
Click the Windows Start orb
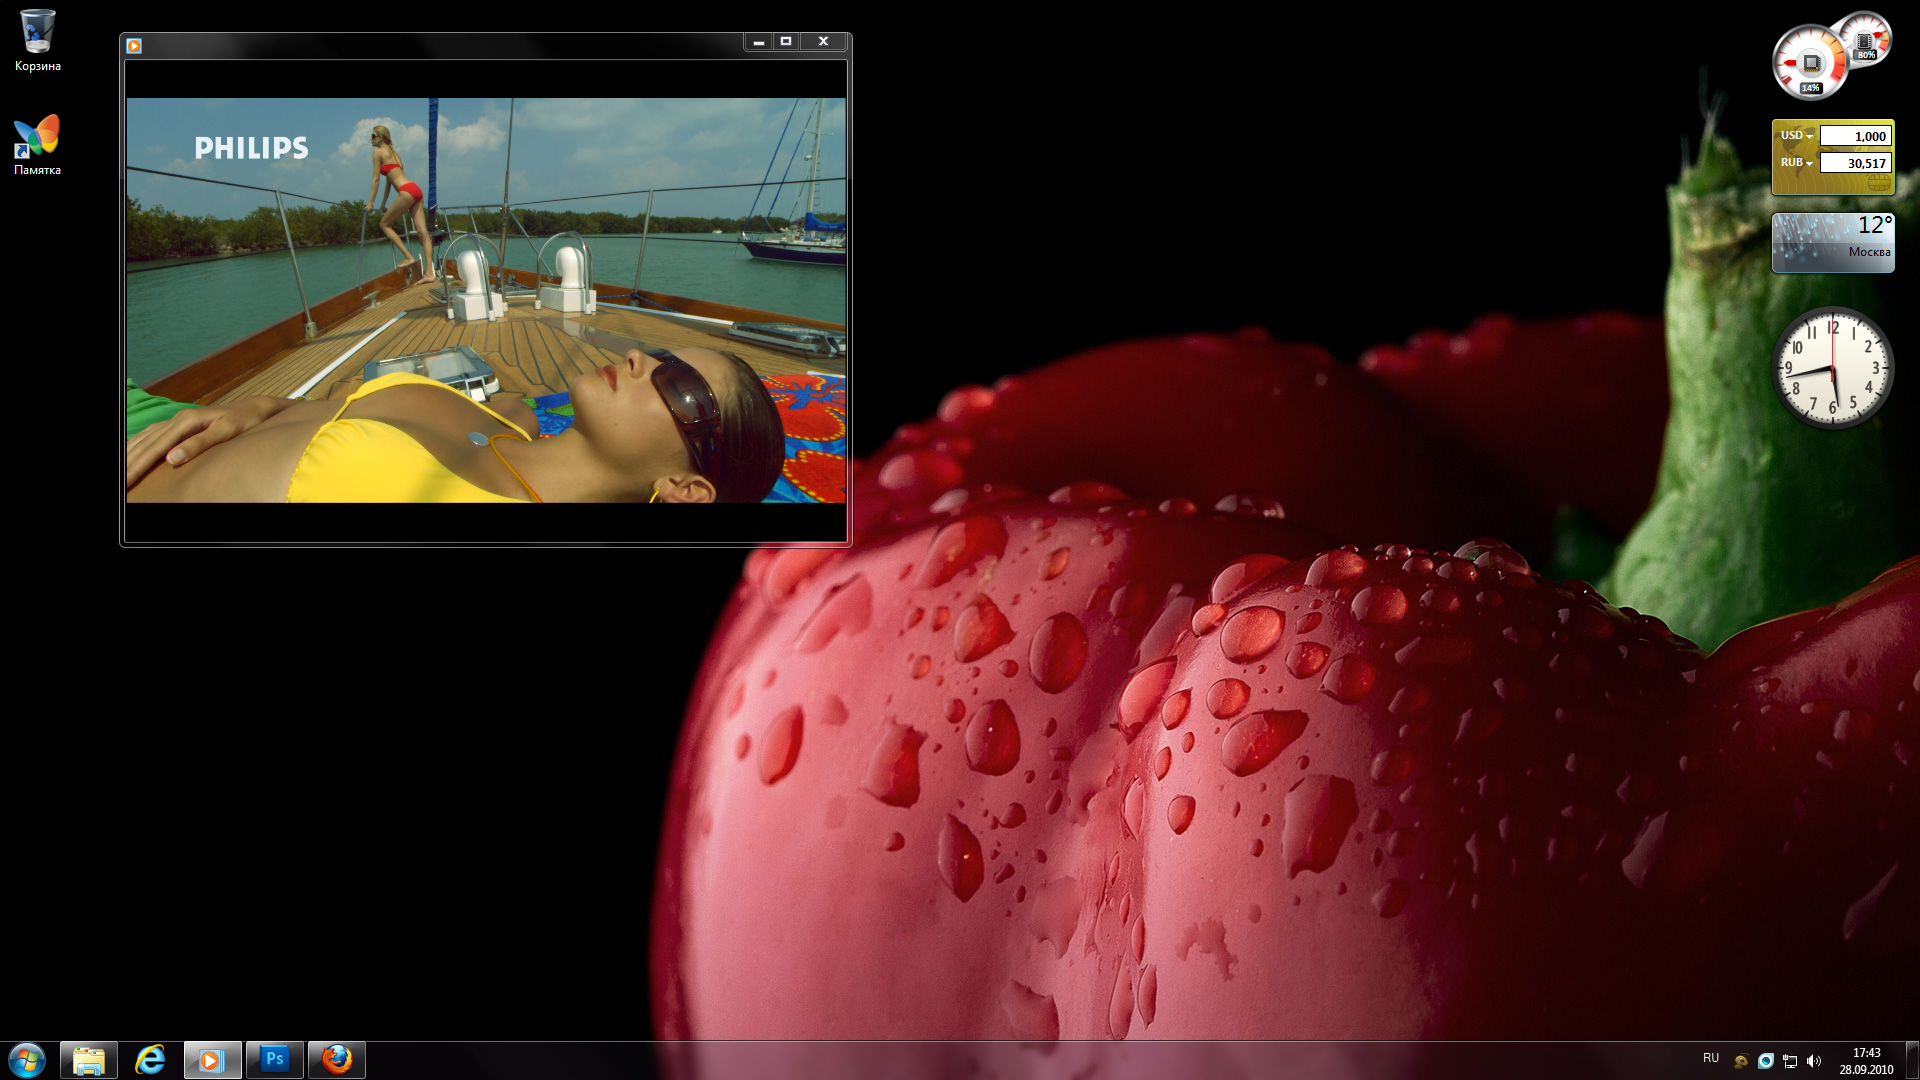pos(27,1060)
